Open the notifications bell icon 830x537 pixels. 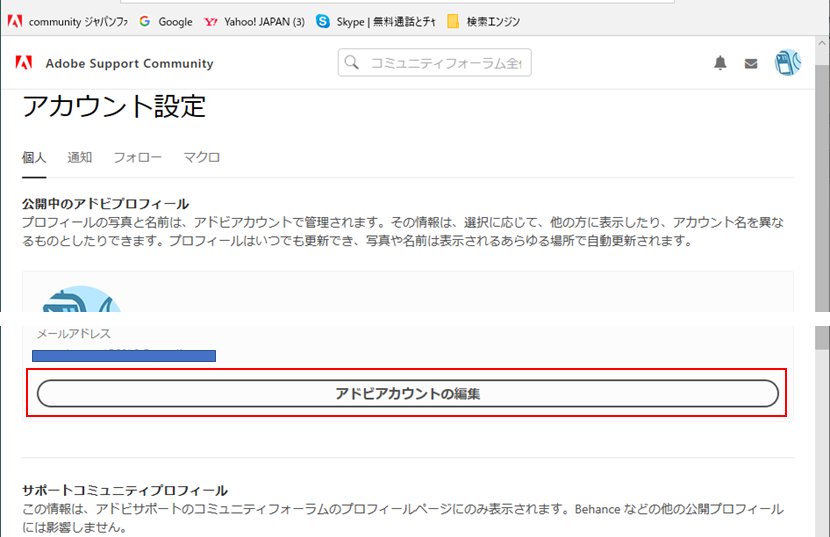pos(720,63)
